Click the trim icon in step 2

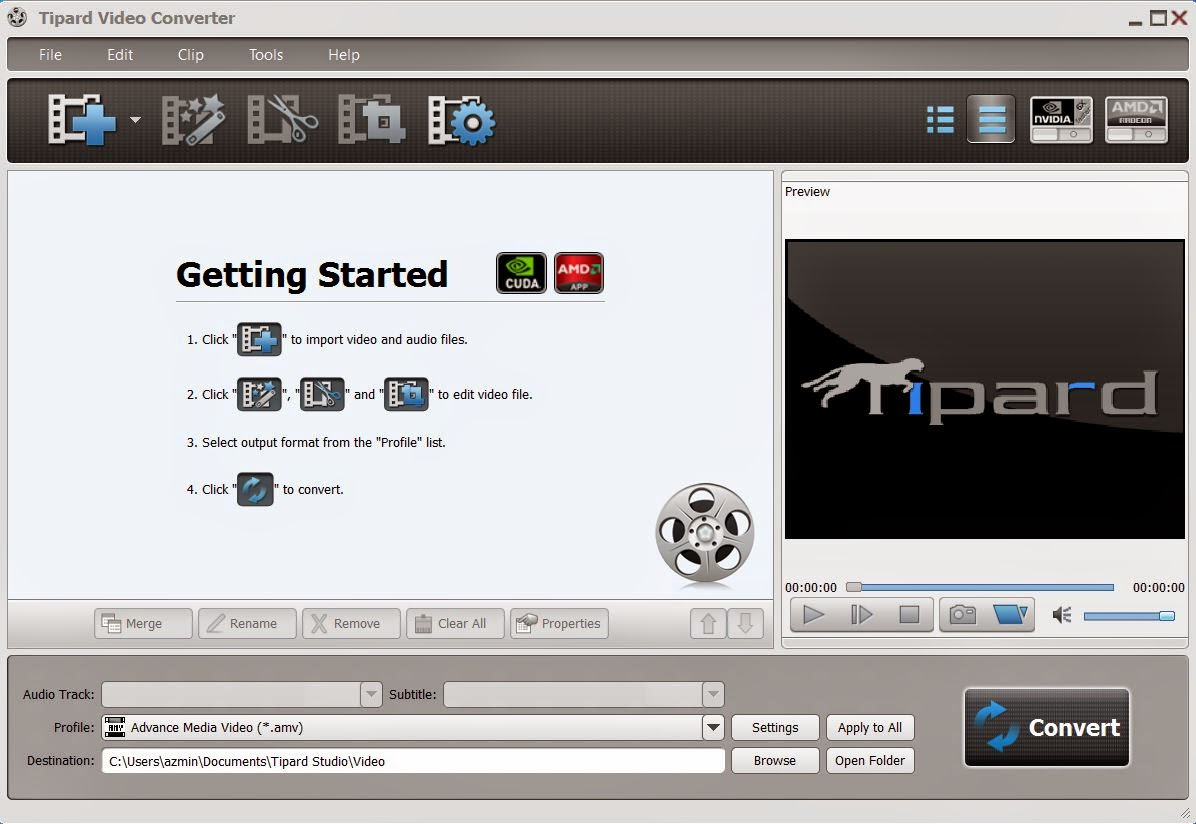(322, 394)
